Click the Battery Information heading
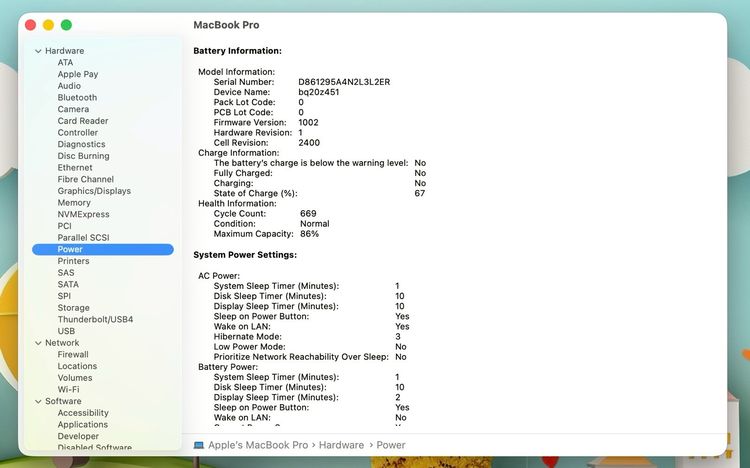This screenshot has width=750, height=468. [237, 51]
